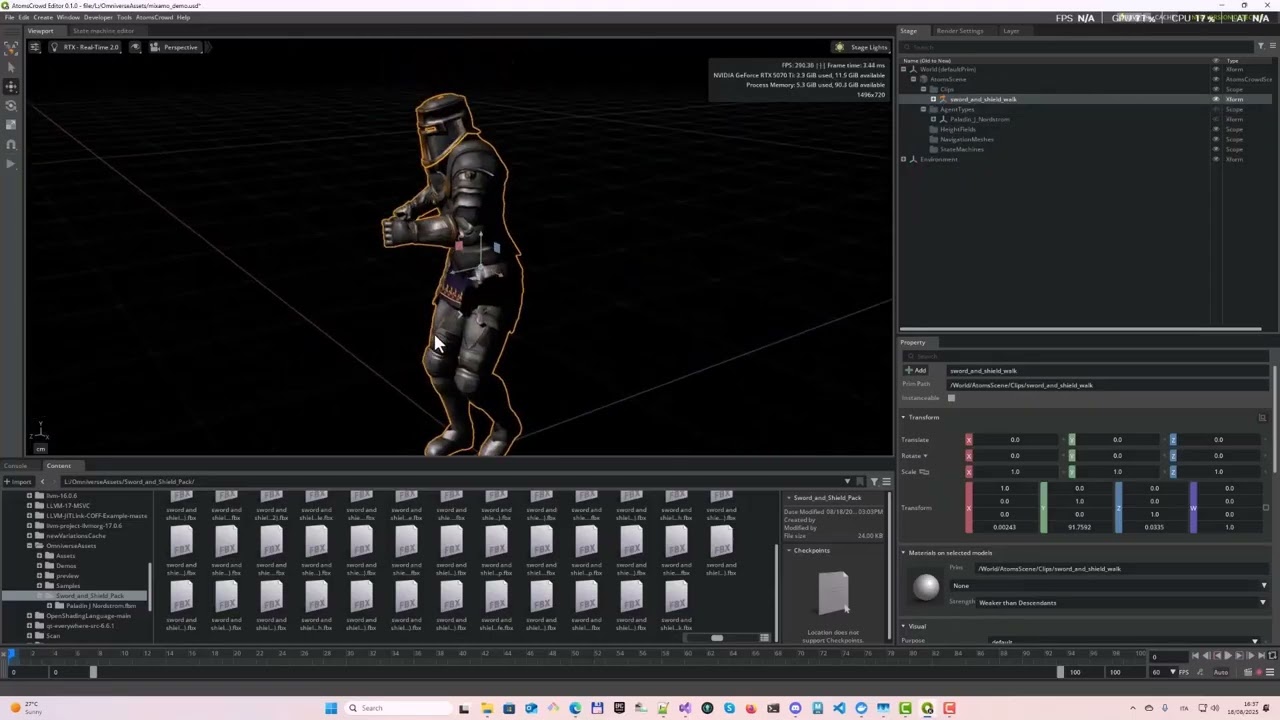Toggle visibility of AtomsScene prim
Image resolution: width=1280 pixels, height=720 pixels.
(x=1216, y=79)
